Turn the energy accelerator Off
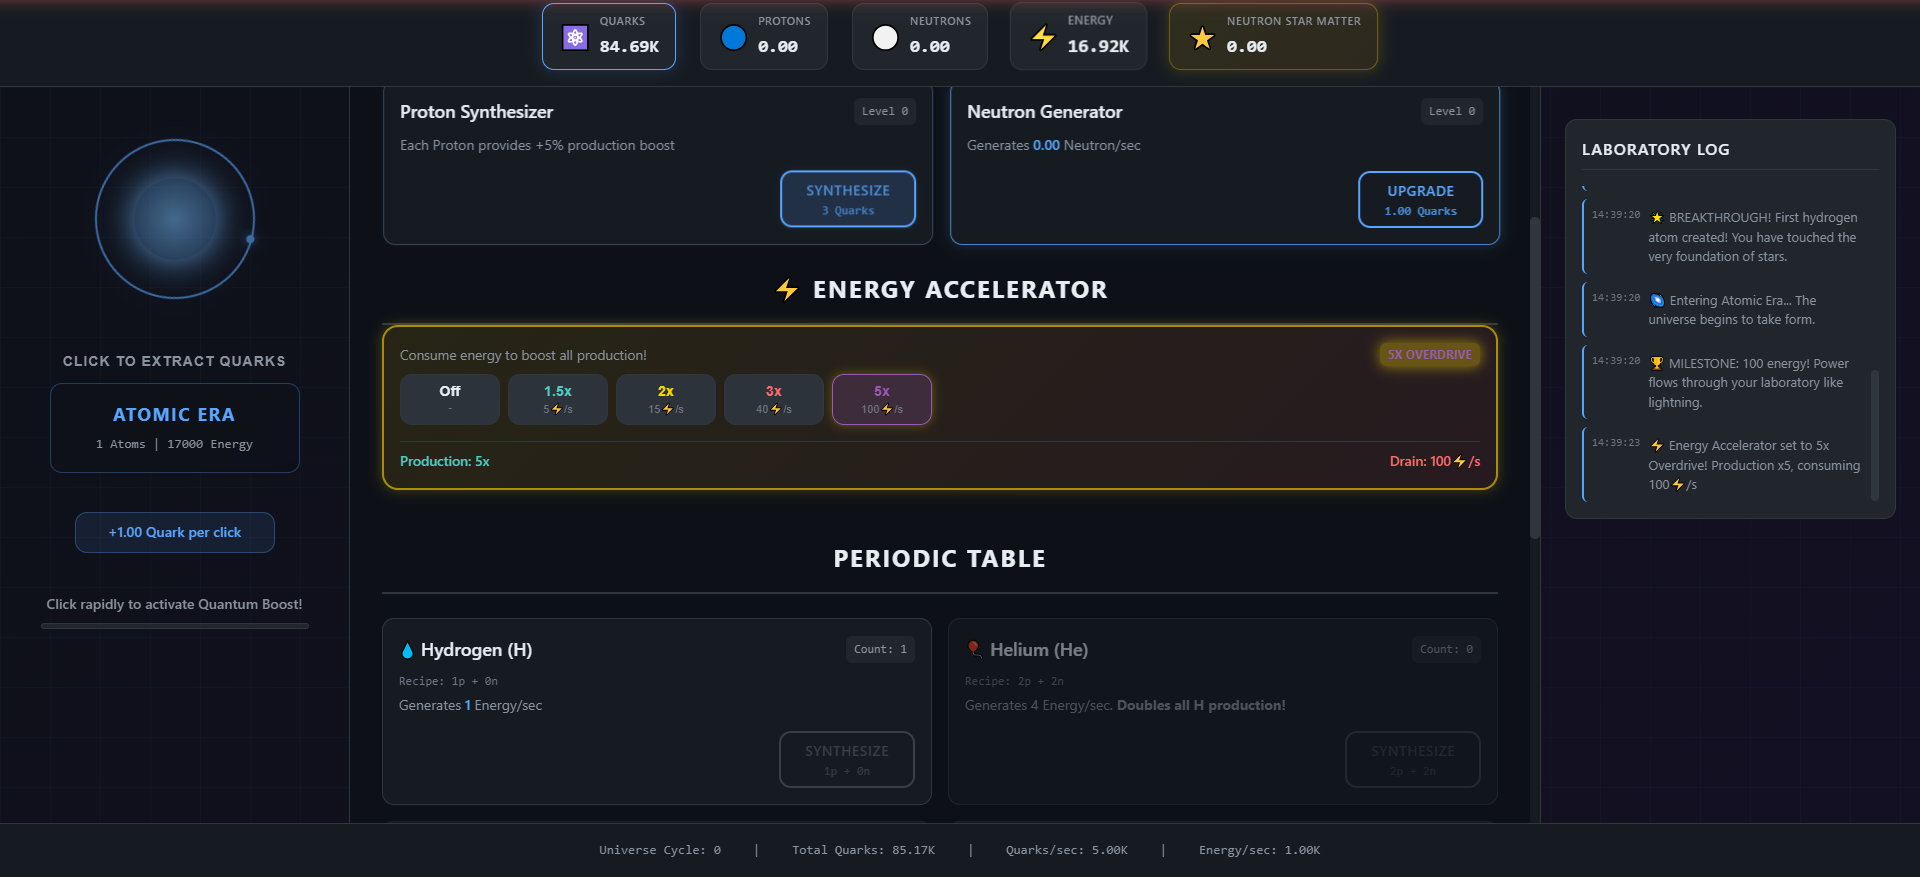The image size is (1920, 877). [450, 399]
